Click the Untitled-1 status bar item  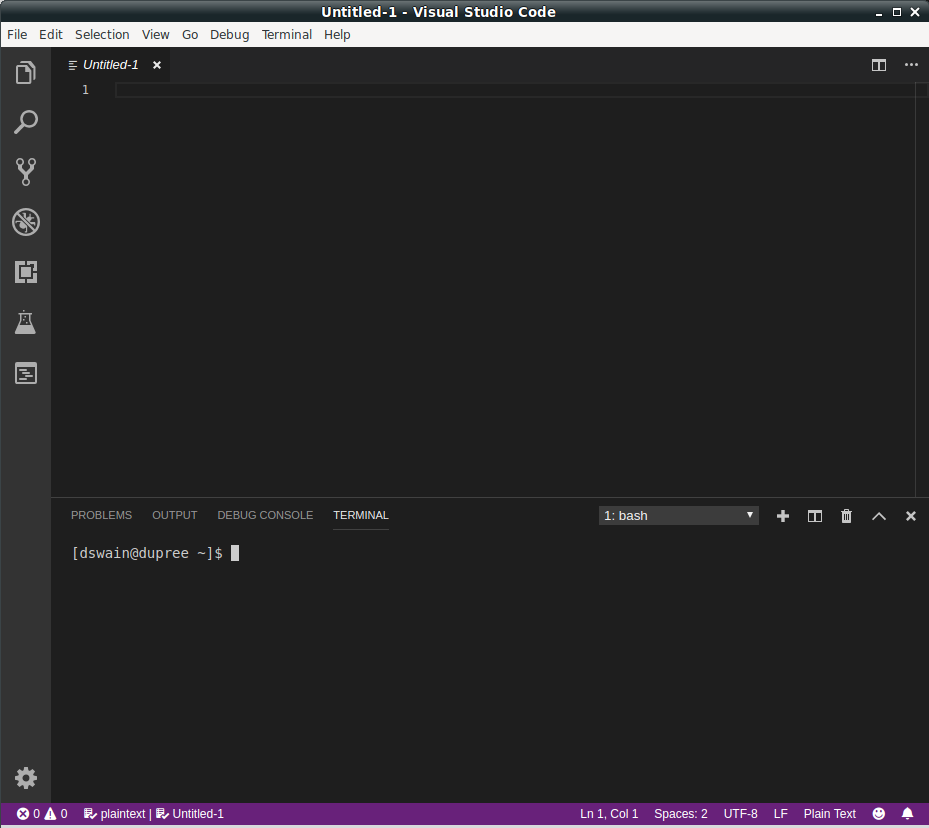(190, 814)
